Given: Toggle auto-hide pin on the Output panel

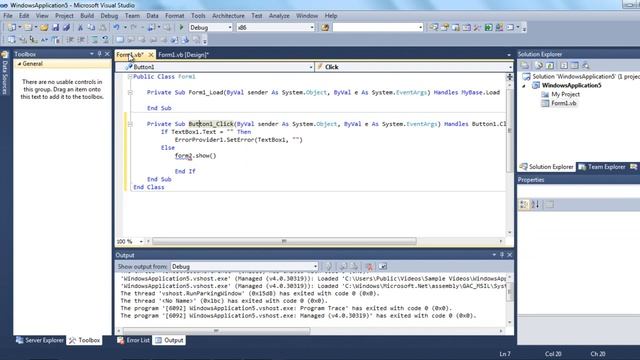Looking at the screenshot, I should (x=502, y=255).
